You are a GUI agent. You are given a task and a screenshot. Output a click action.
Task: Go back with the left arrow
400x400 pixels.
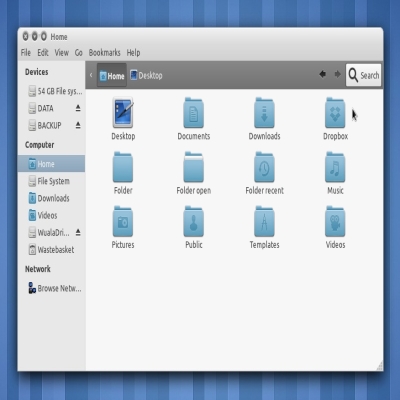click(322, 74)
